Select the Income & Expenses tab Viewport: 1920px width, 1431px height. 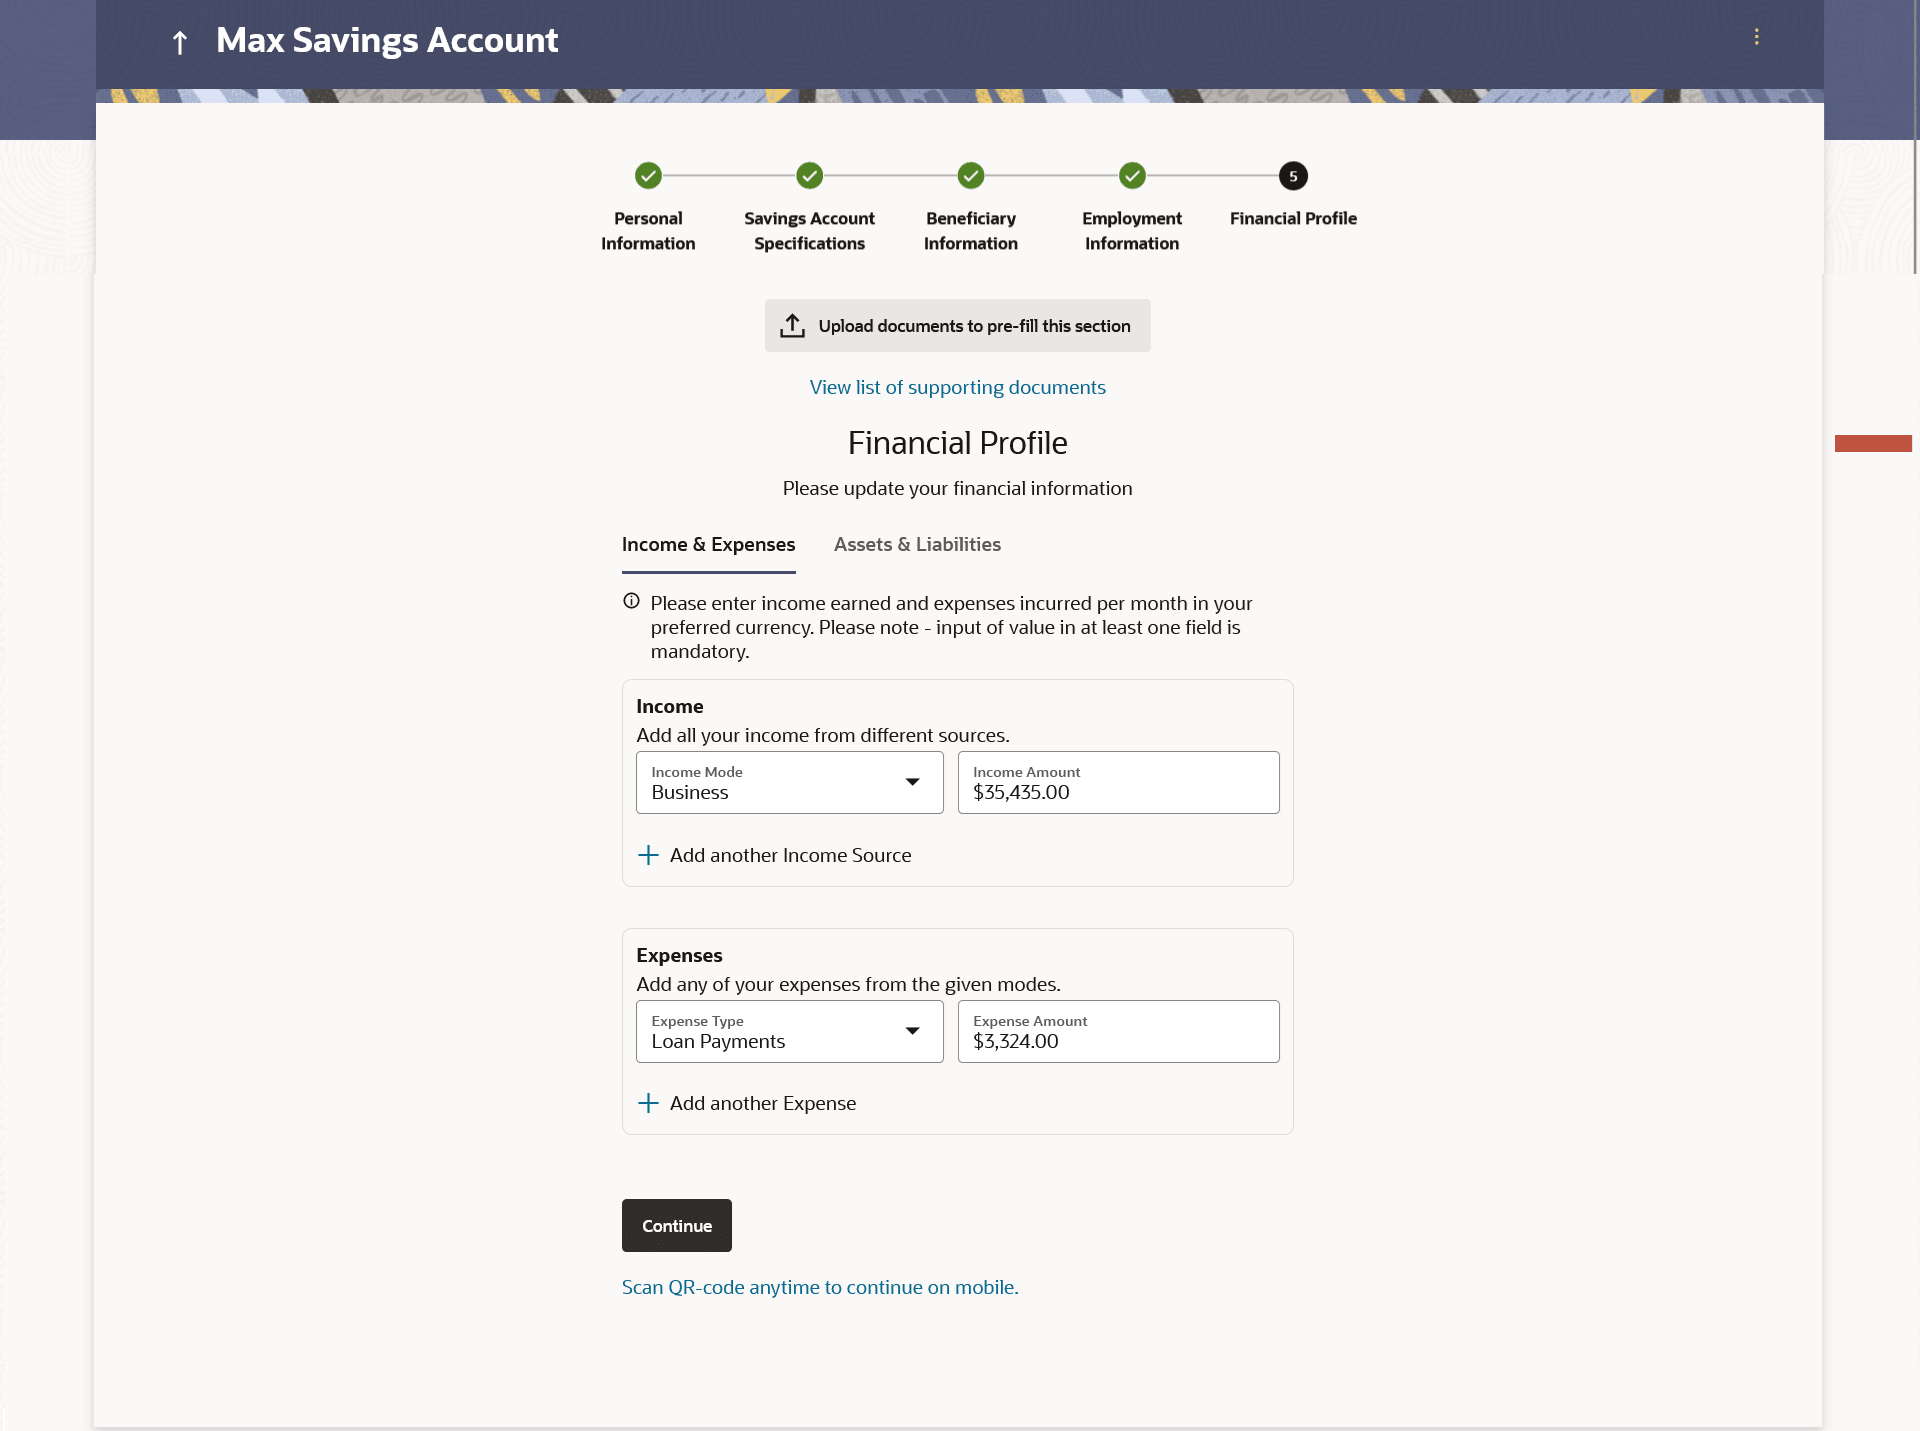point(708,545)
